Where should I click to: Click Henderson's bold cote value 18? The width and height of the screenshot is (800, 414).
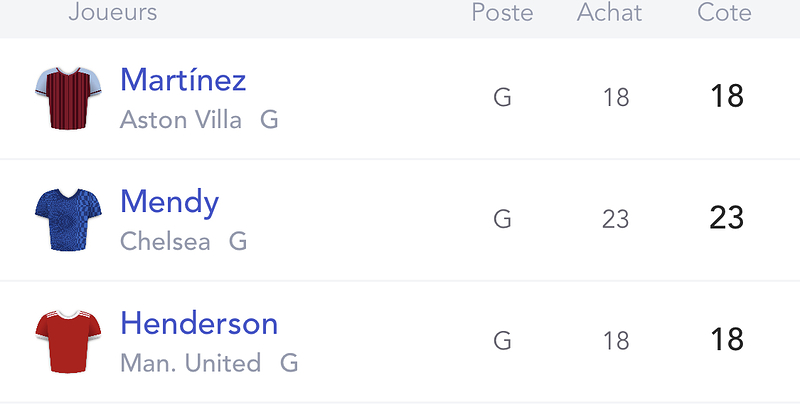click(727, 339)
